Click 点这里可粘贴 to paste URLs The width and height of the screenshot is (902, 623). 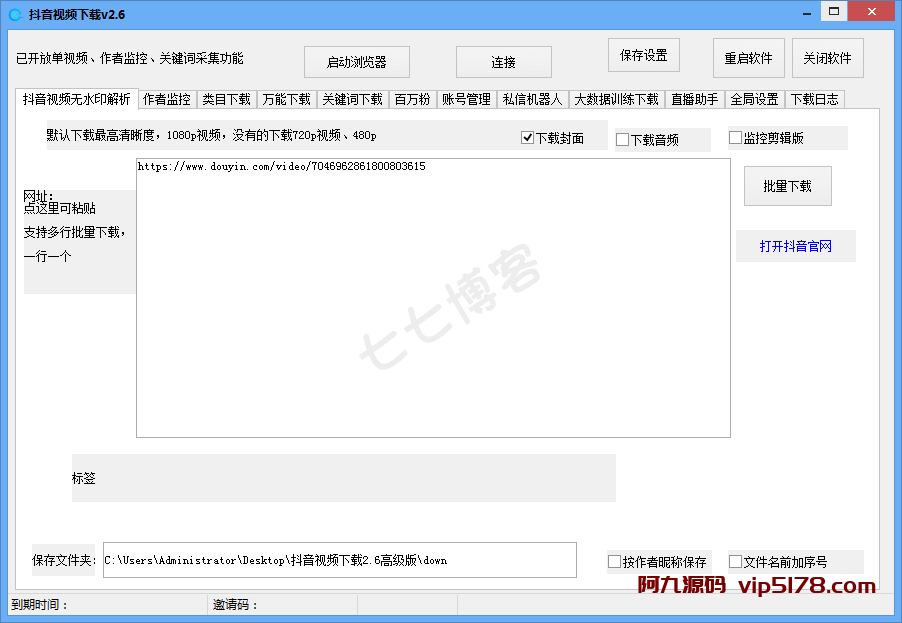(x=60, y=208)
